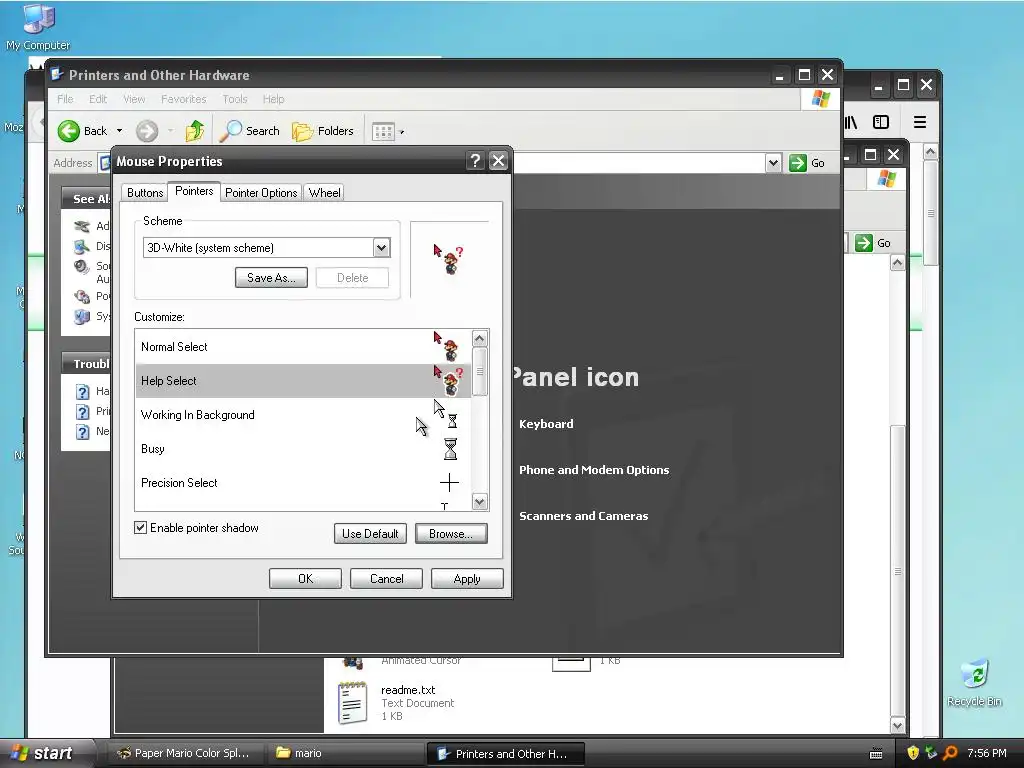
Task: Select the Precision Select pointer row
Action: [x=302, y=483]
